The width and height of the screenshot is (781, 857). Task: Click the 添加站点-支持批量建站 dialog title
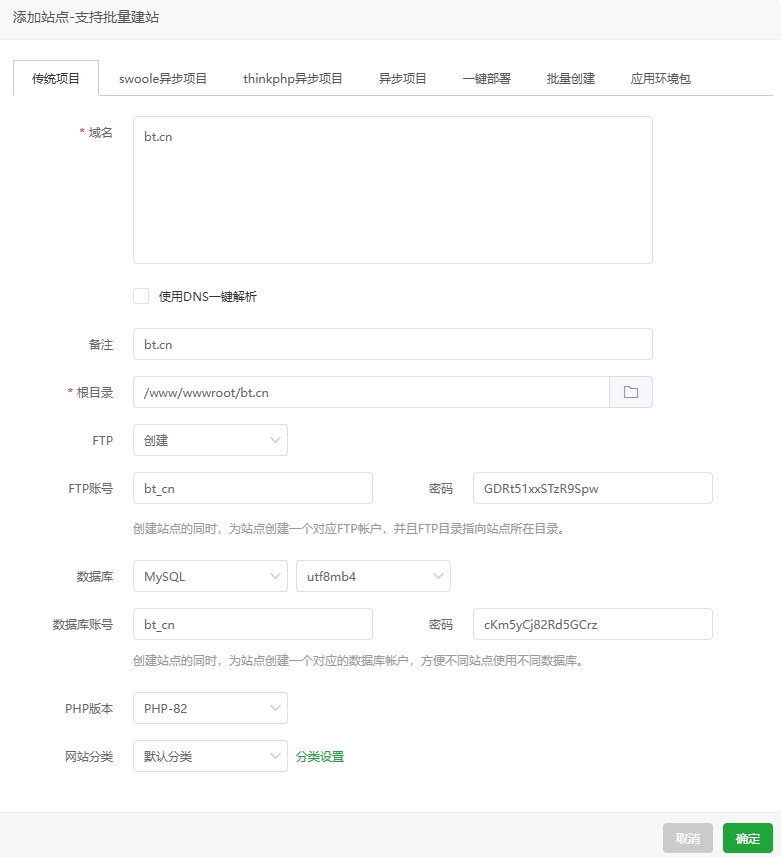[86, 17]
